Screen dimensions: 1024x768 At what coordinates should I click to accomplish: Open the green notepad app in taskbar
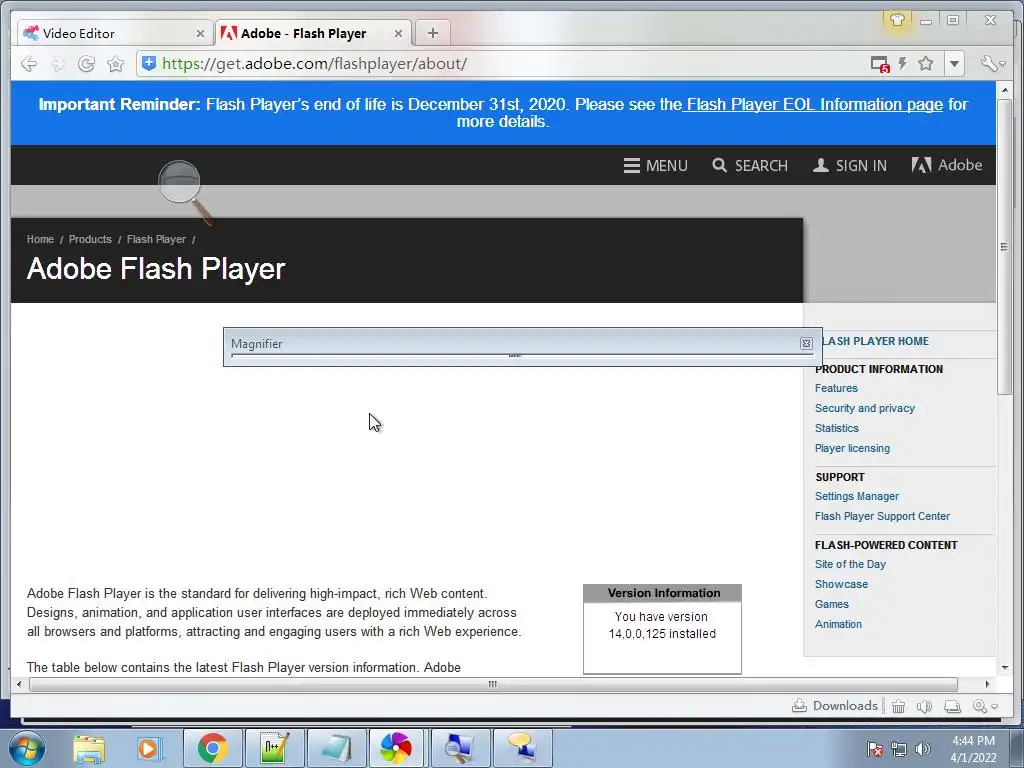[274, 748]
